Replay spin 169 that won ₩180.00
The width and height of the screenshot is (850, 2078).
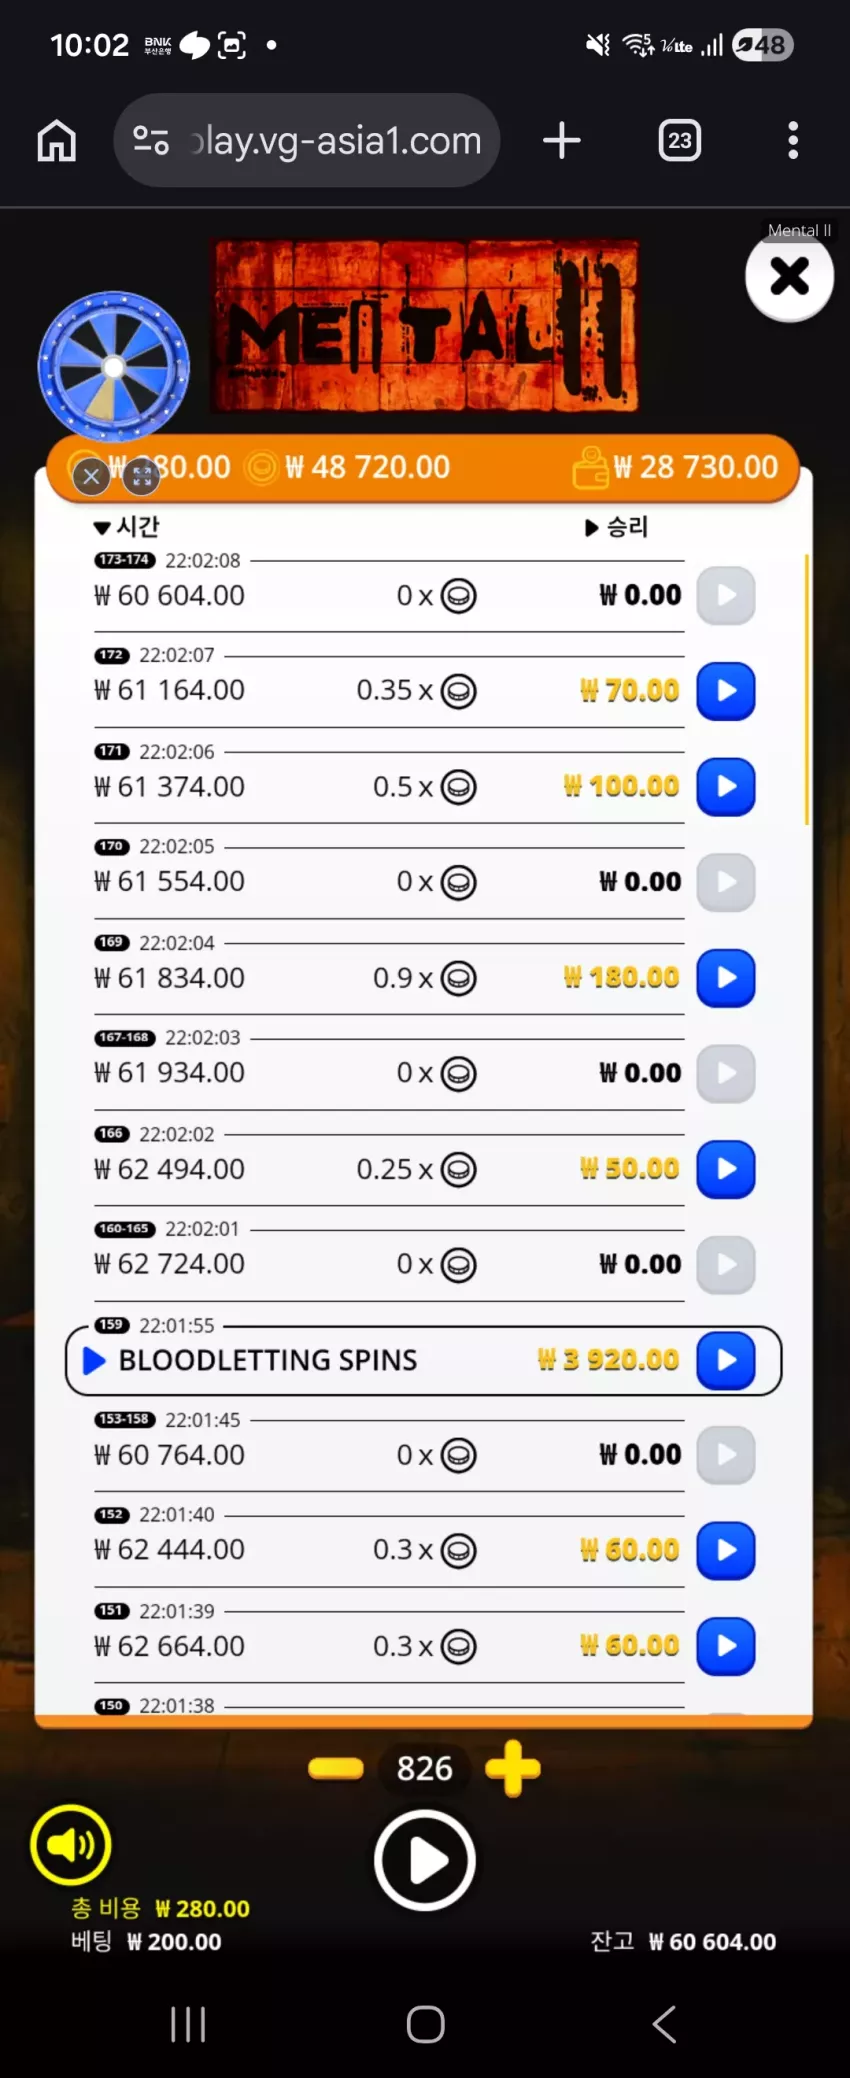tap(726, 978)
